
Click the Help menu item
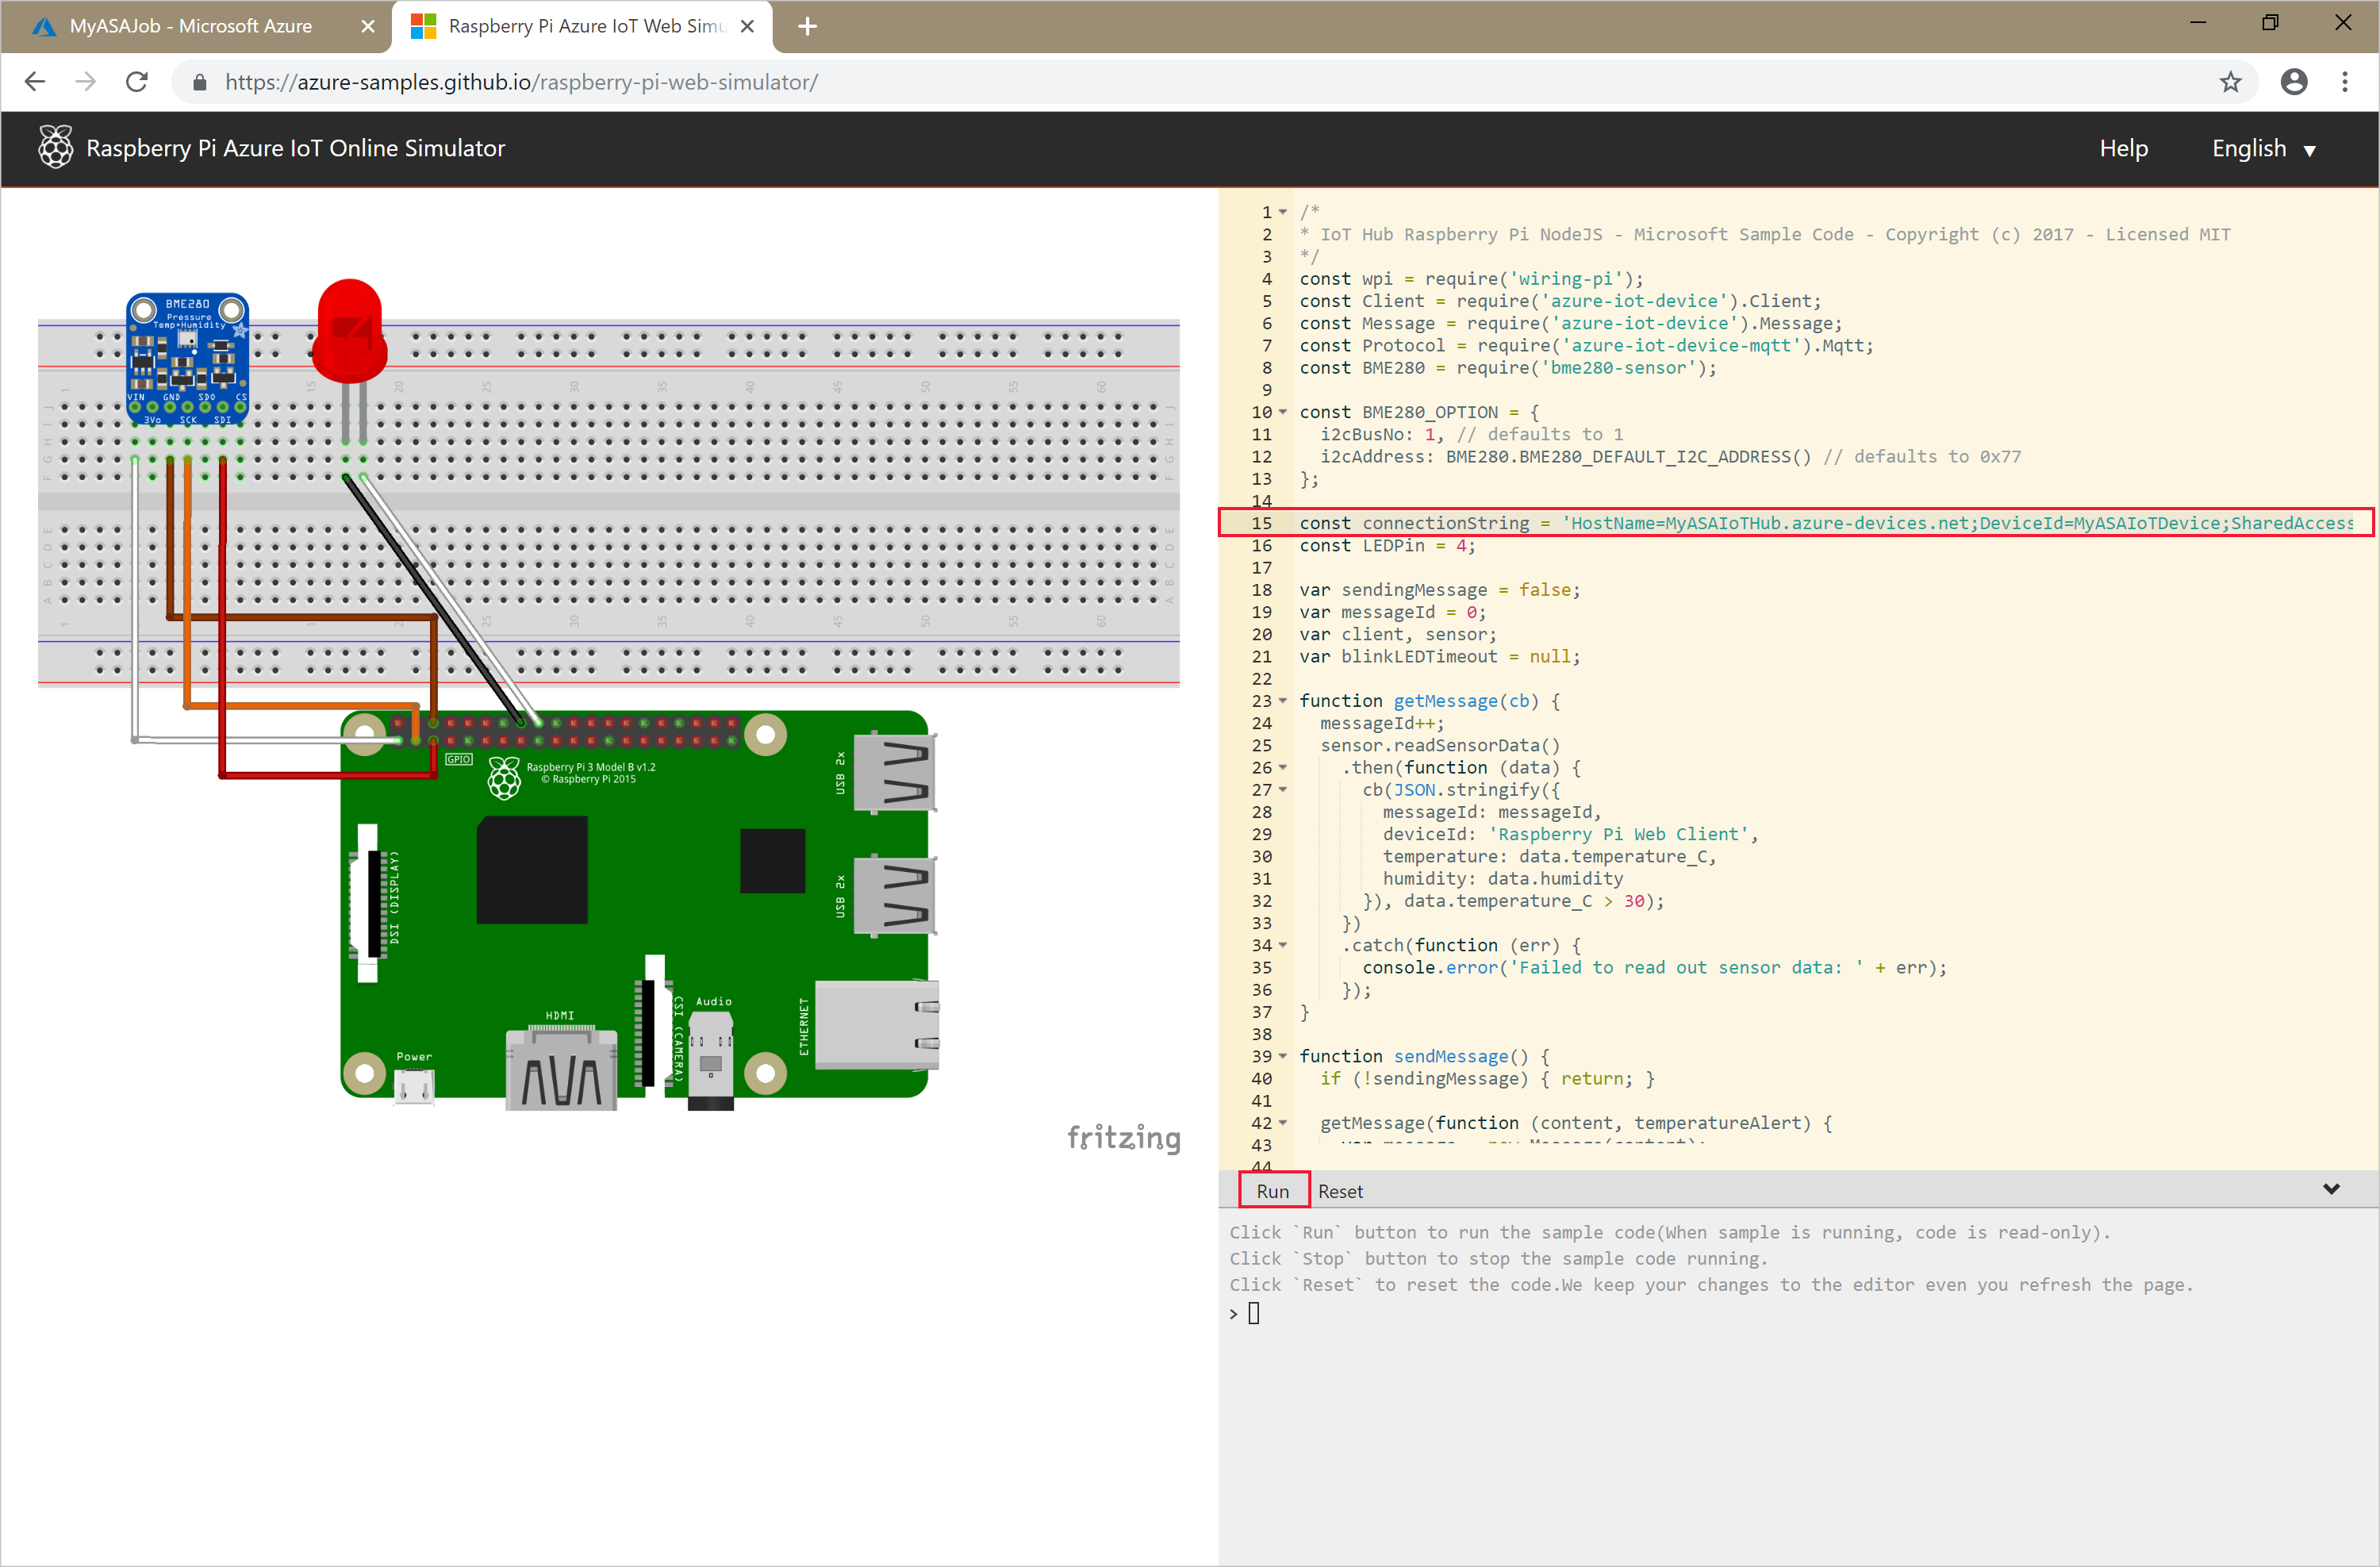point(2126,147)
